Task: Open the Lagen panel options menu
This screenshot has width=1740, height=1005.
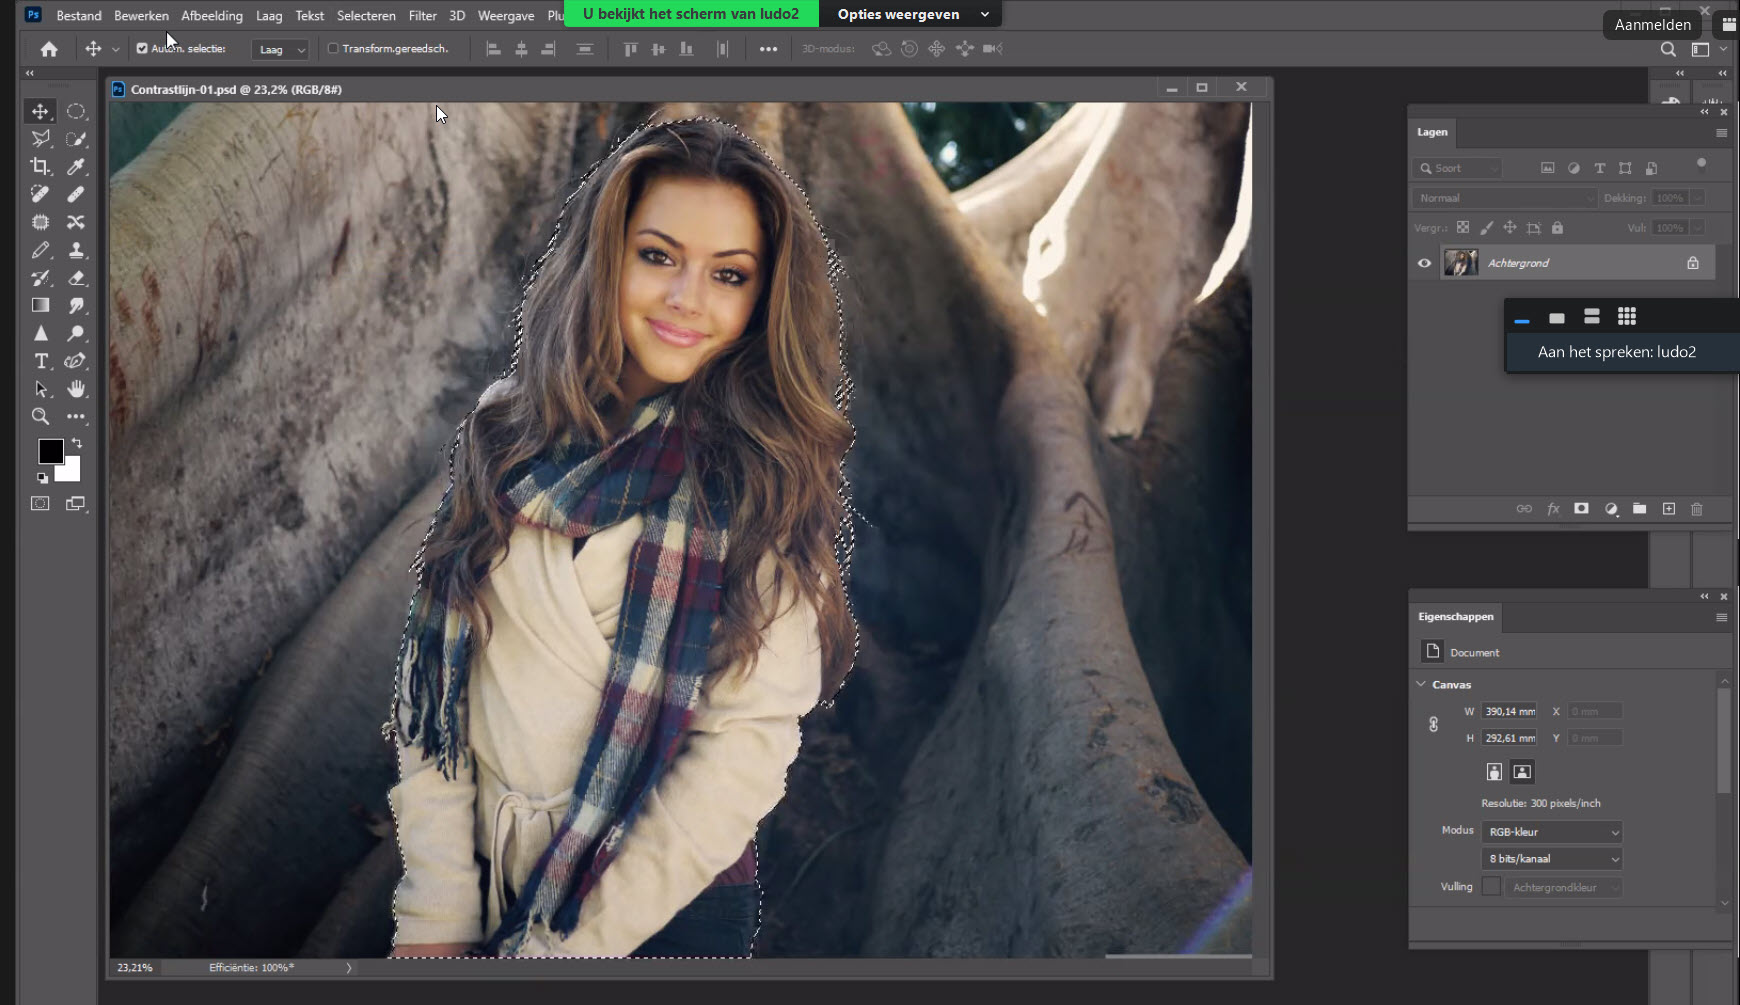Action: tap(1721, 133)
